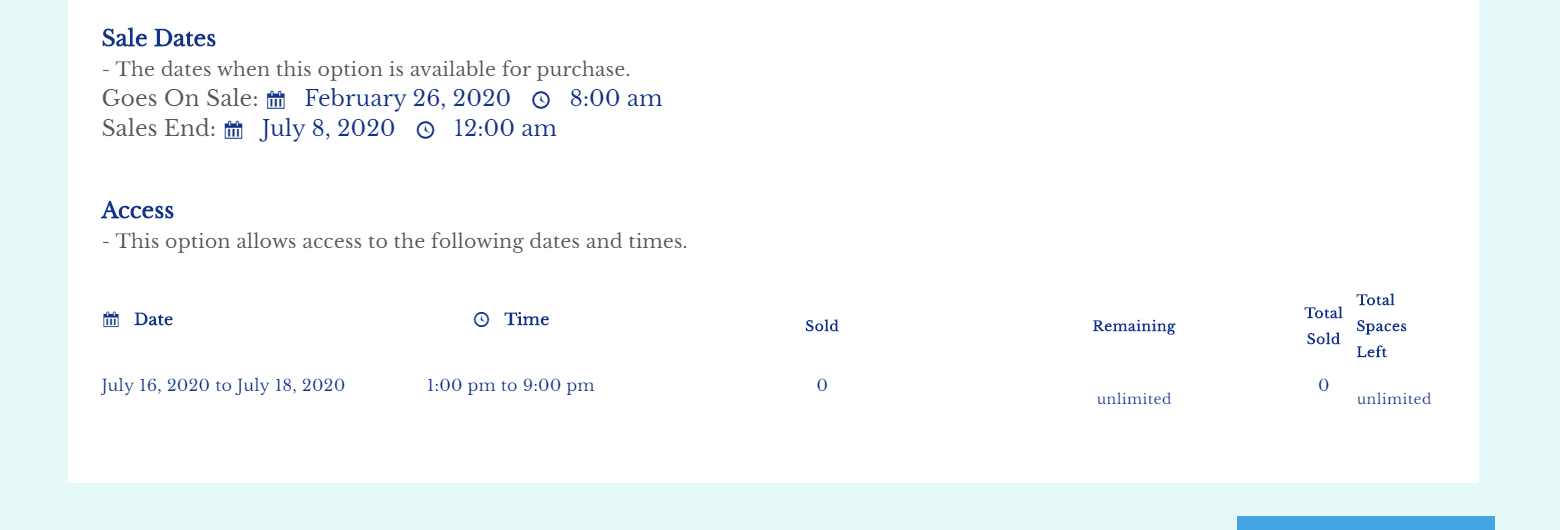Click the Remaining column header
This screenshot has height=530, width=1560.
pos(1133,326)
